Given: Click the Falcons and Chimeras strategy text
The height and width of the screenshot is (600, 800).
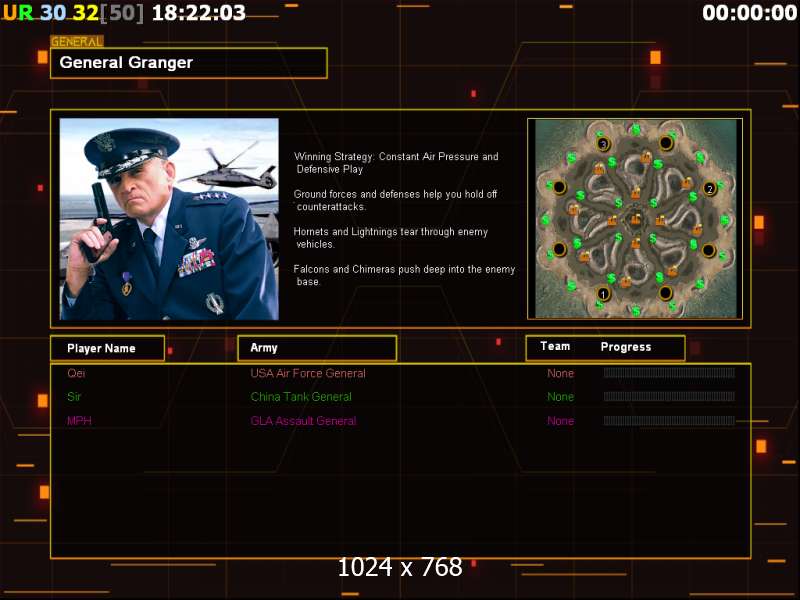Looking at the screenshot, I should tap(404, 276).
